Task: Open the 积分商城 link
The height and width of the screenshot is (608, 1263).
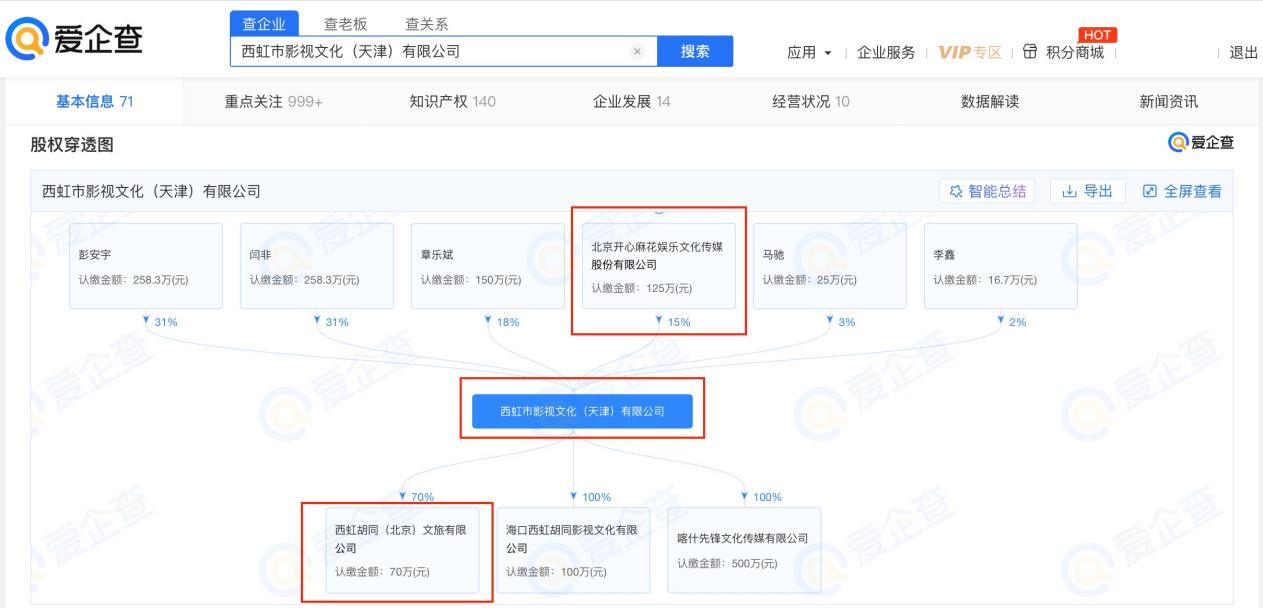Action: tap(1075, 53)
